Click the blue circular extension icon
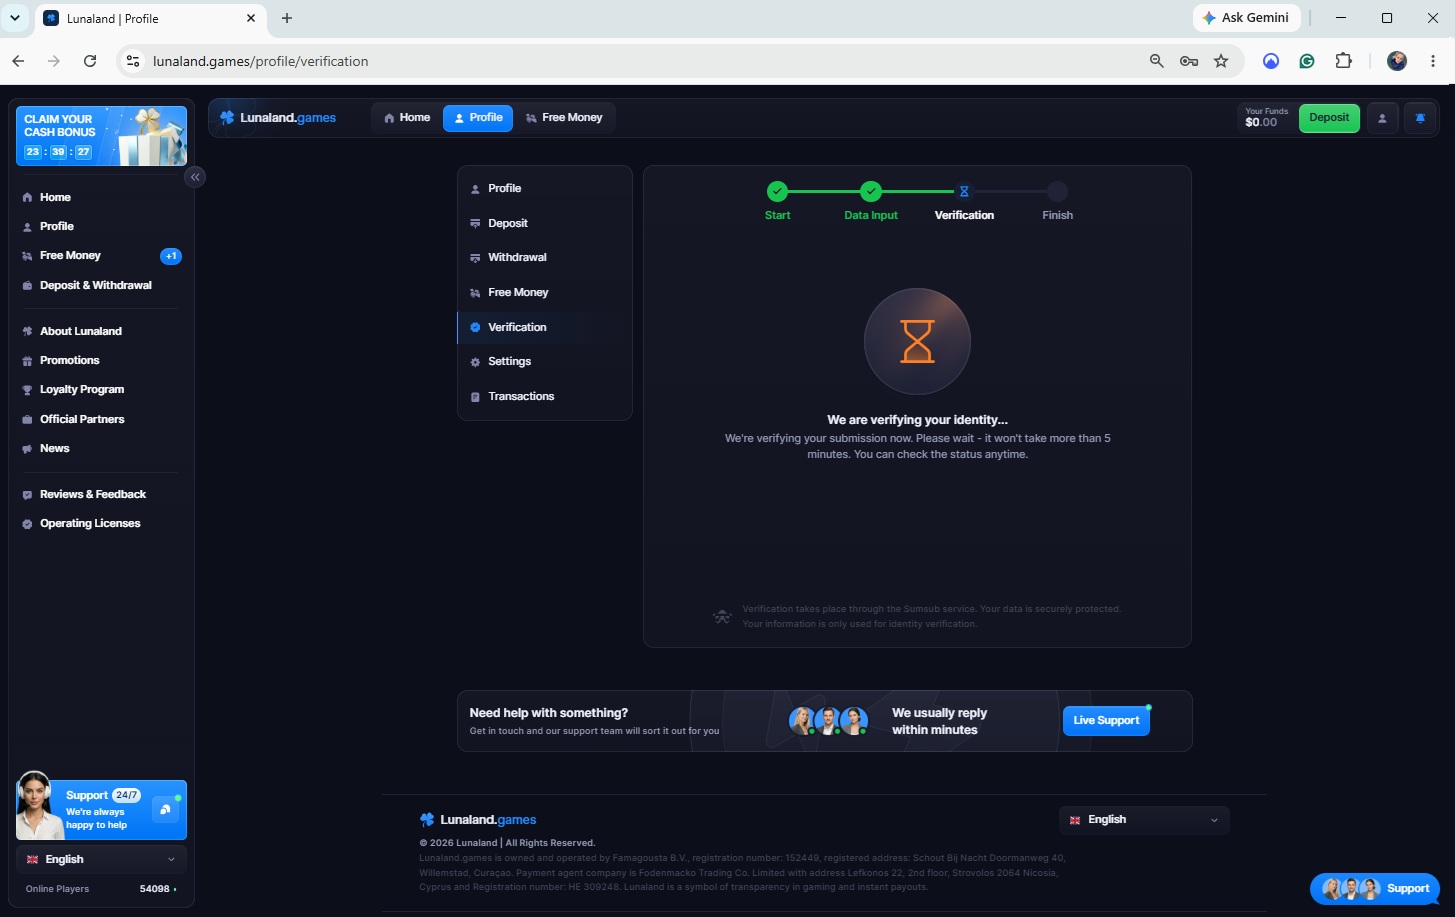1455x917 pixels. coord(1271,61)
